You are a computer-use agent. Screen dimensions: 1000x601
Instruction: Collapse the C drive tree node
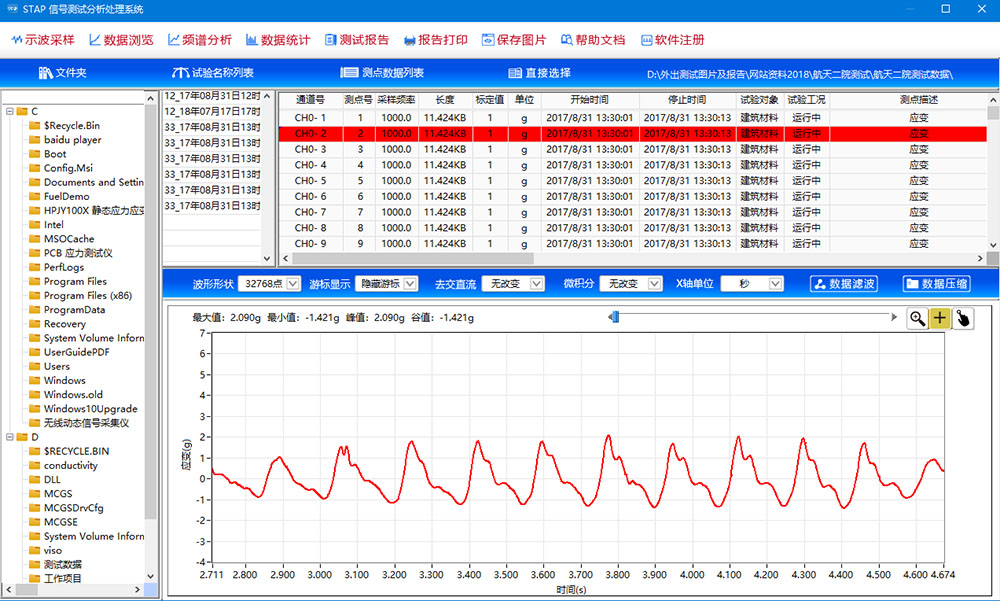(10, 111)
